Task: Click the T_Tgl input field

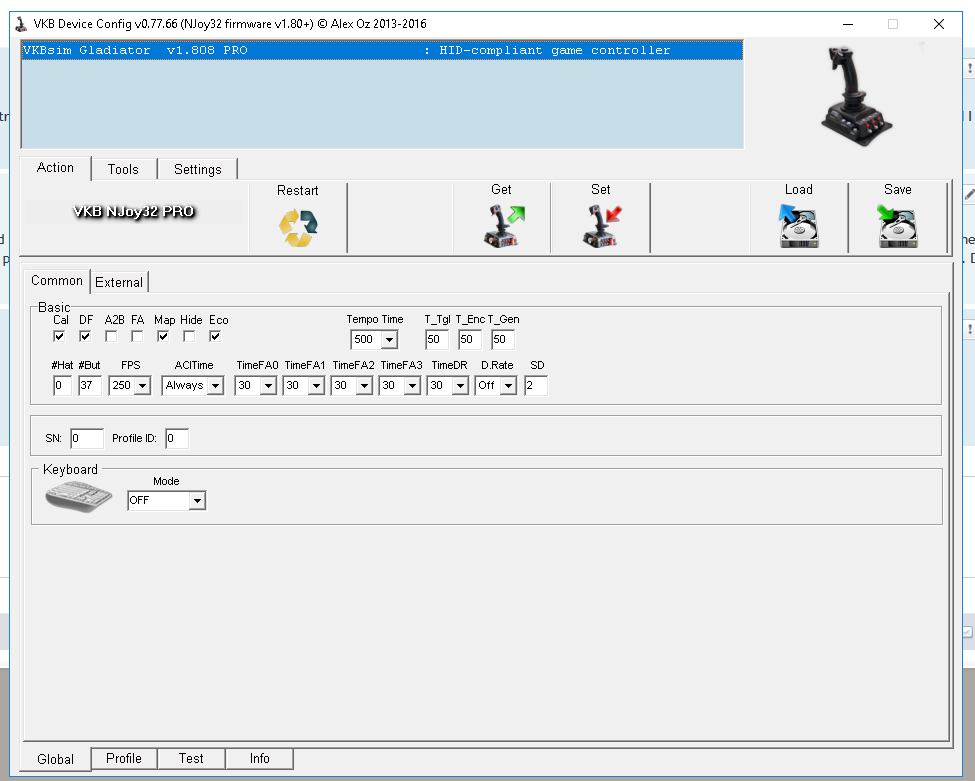Action: [x=437, y=340]
